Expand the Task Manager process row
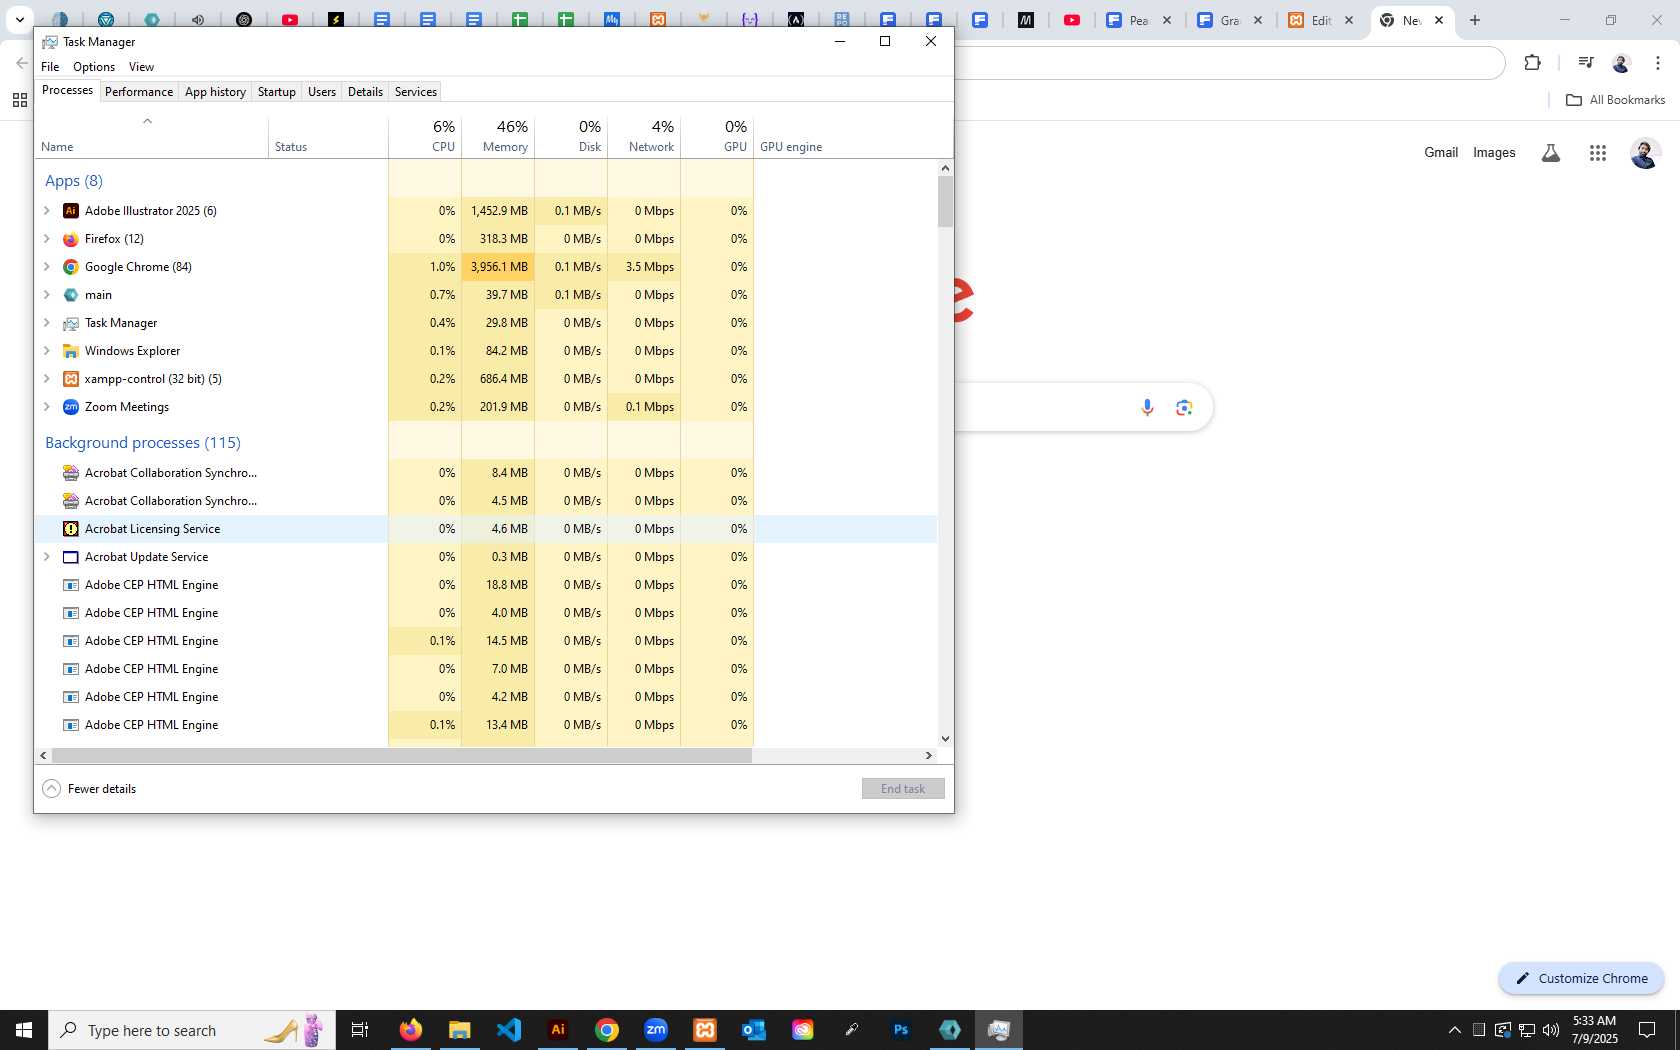 click(x=47, y=323)
